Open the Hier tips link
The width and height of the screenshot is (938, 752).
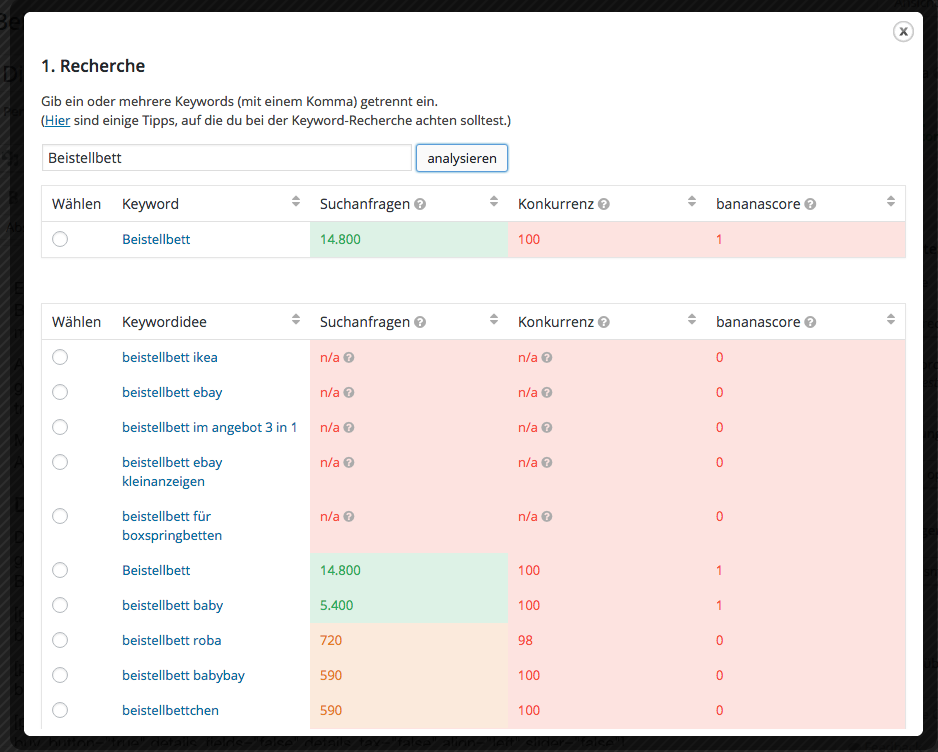click(x=57, y=120)
